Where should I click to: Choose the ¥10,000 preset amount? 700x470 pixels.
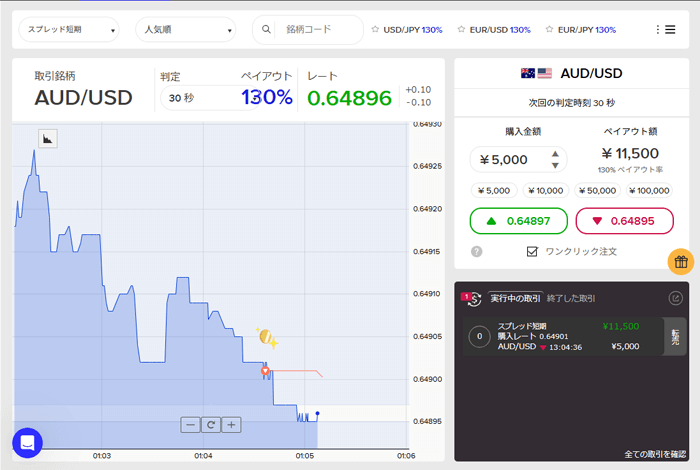pyautogui.click(x=546, y=191)
